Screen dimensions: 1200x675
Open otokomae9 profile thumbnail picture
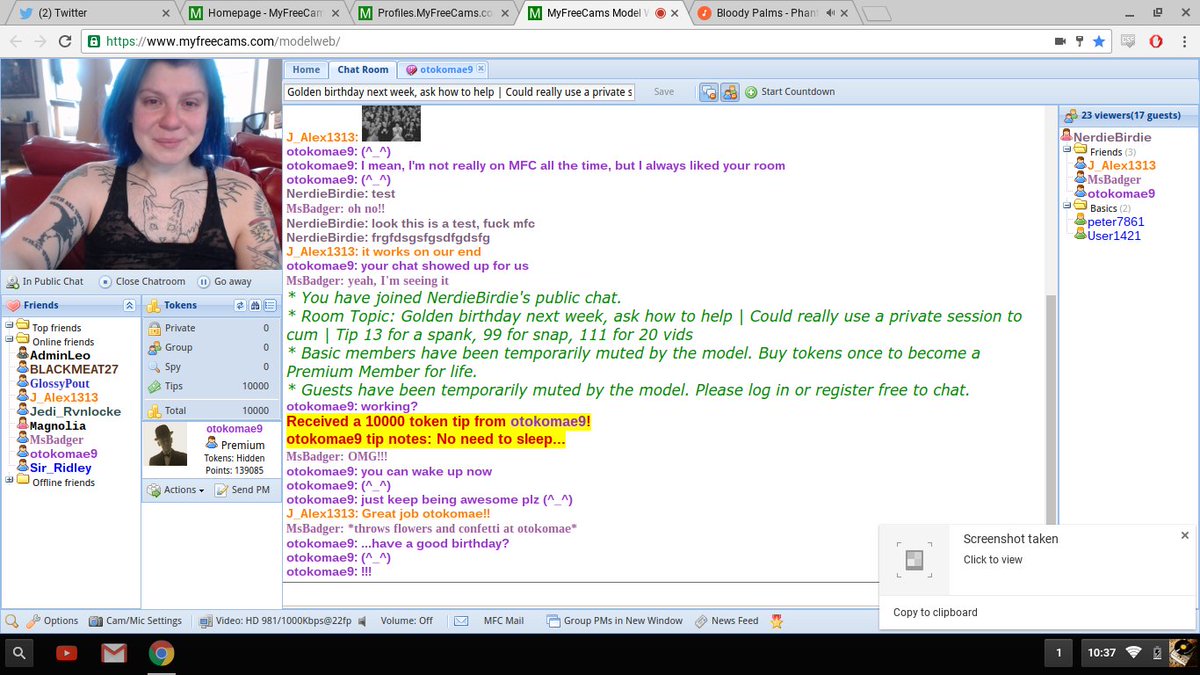pos(168,445)
